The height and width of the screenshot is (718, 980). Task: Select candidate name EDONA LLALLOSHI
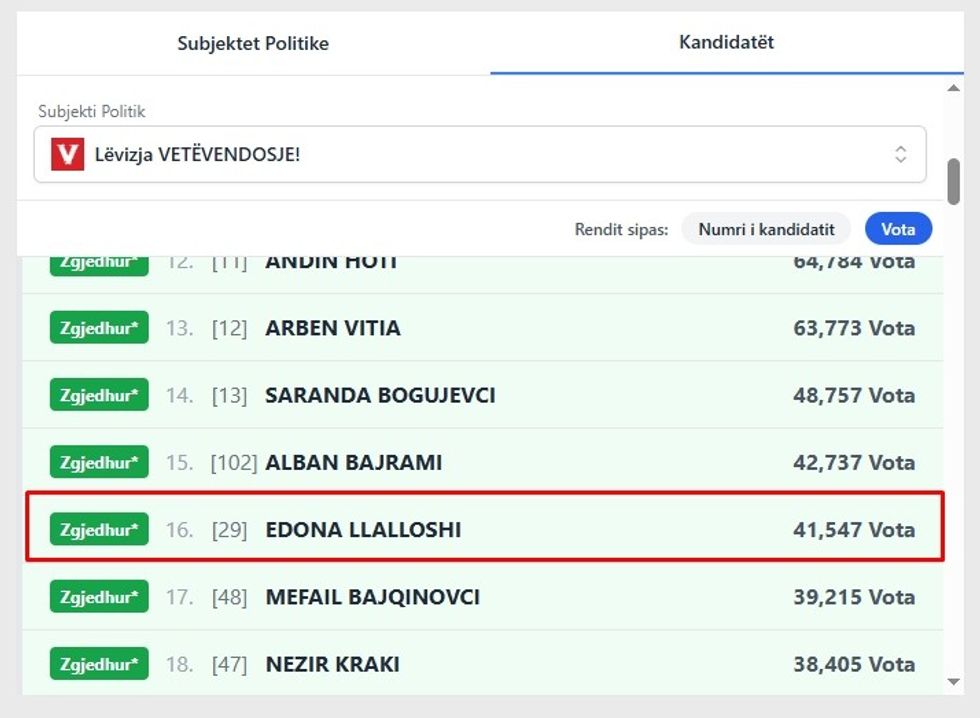[363, 530]
